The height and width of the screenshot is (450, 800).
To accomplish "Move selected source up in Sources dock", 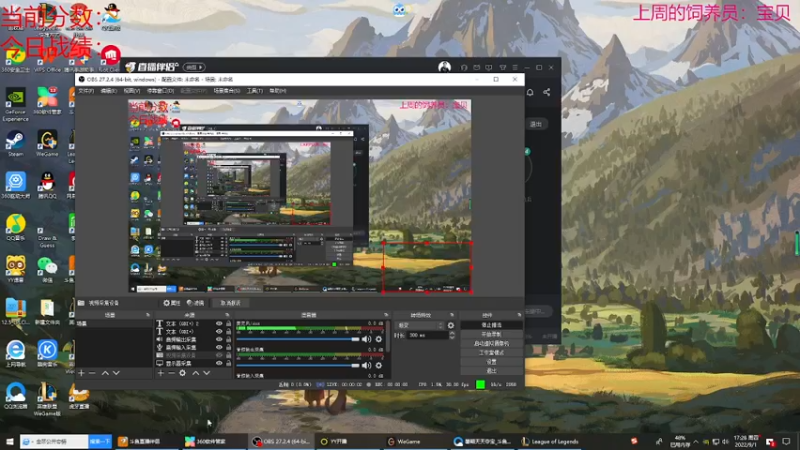I will [195, 373].
